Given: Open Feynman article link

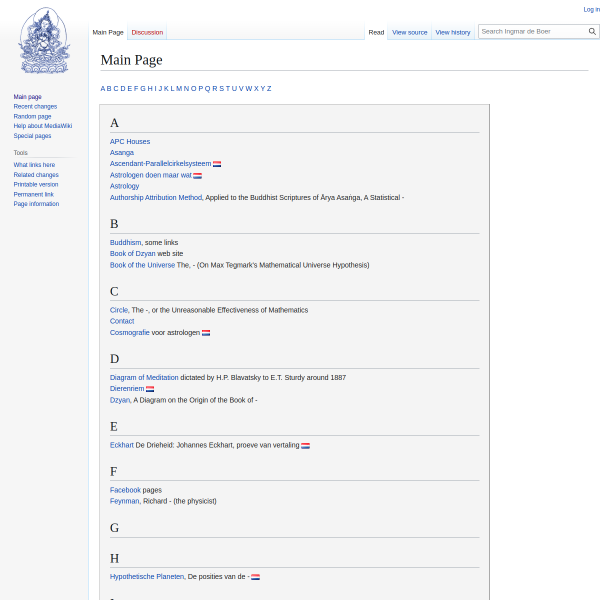Looking at the screenshot, I should (x=125, y=501).
